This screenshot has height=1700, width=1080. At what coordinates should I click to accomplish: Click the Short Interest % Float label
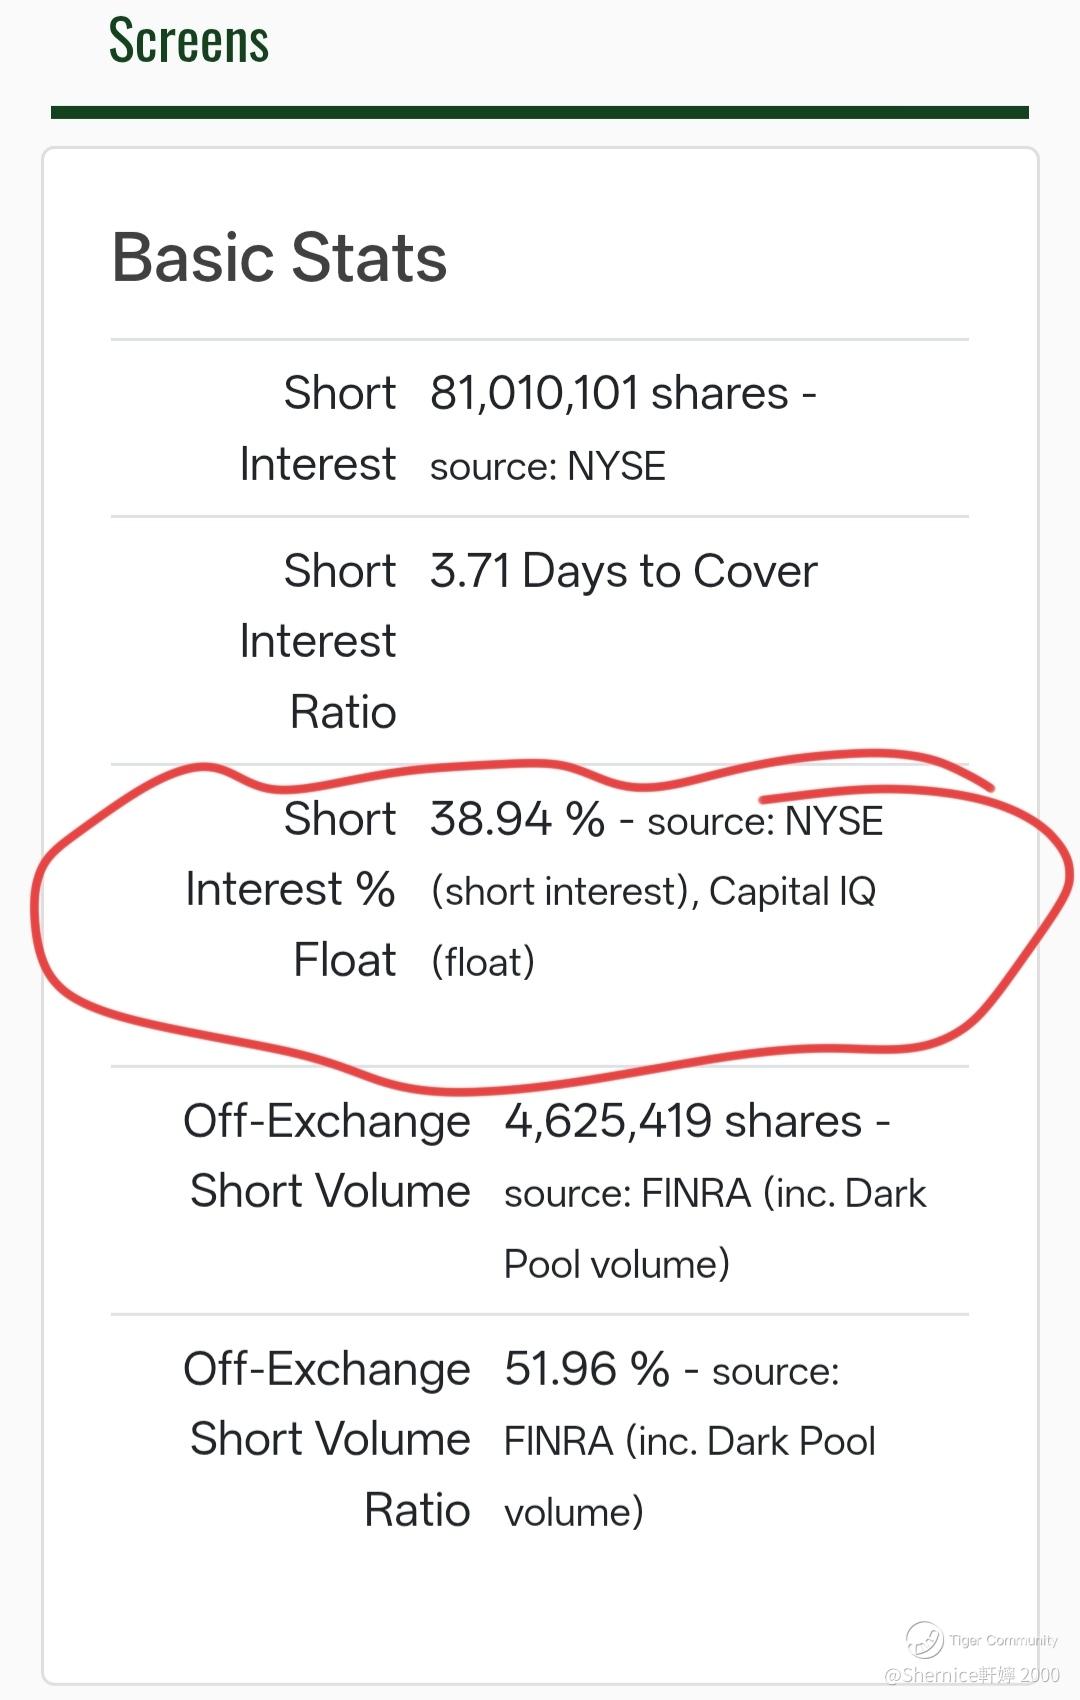(x=291, y=889)
